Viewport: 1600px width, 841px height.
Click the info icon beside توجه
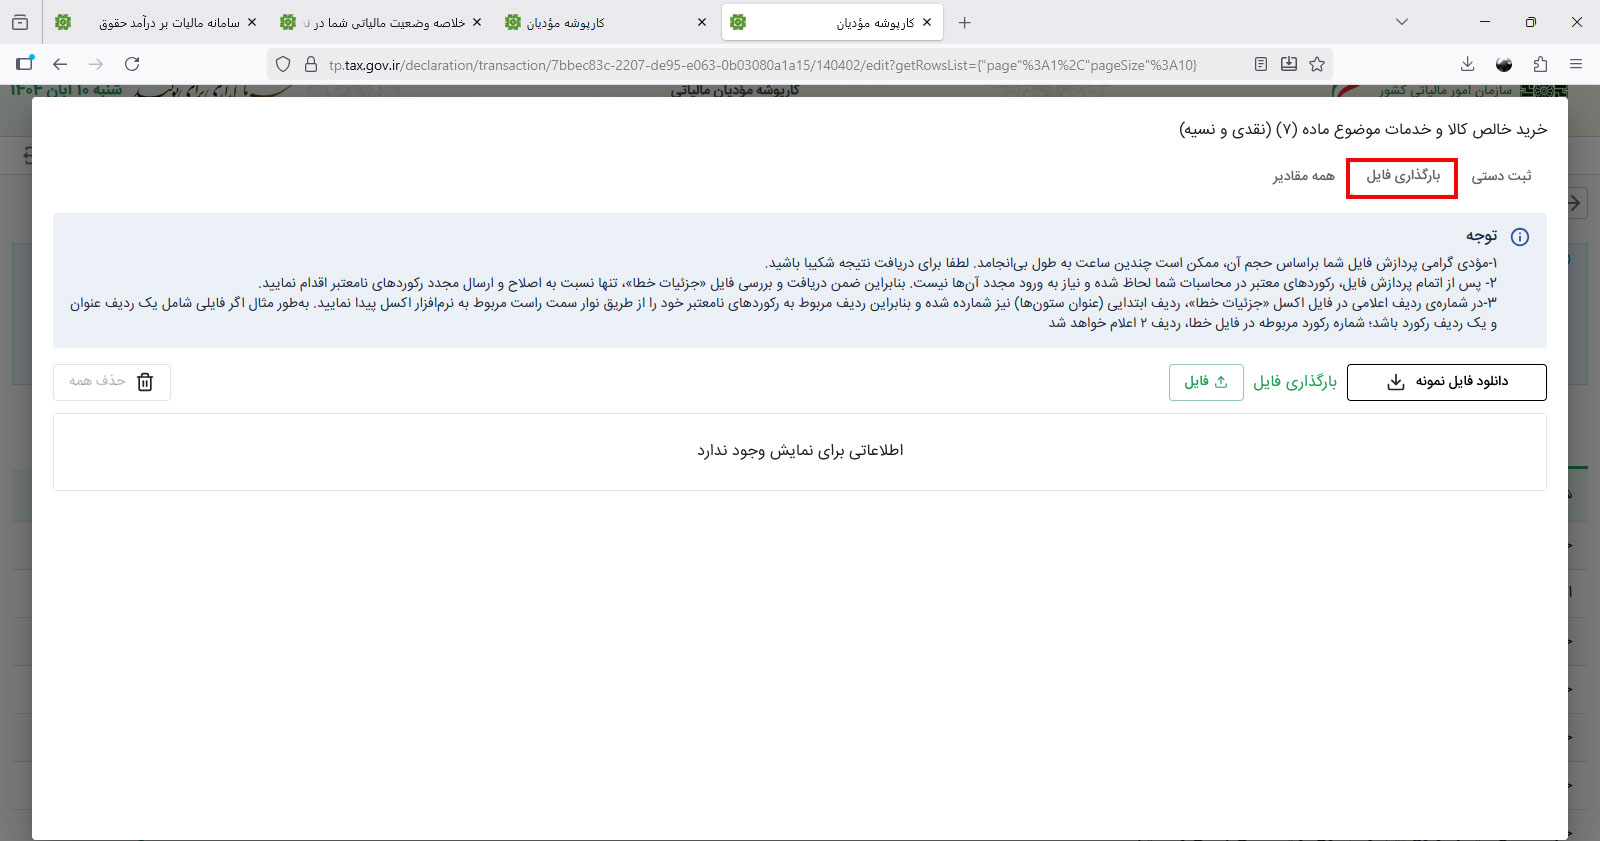1519,237
